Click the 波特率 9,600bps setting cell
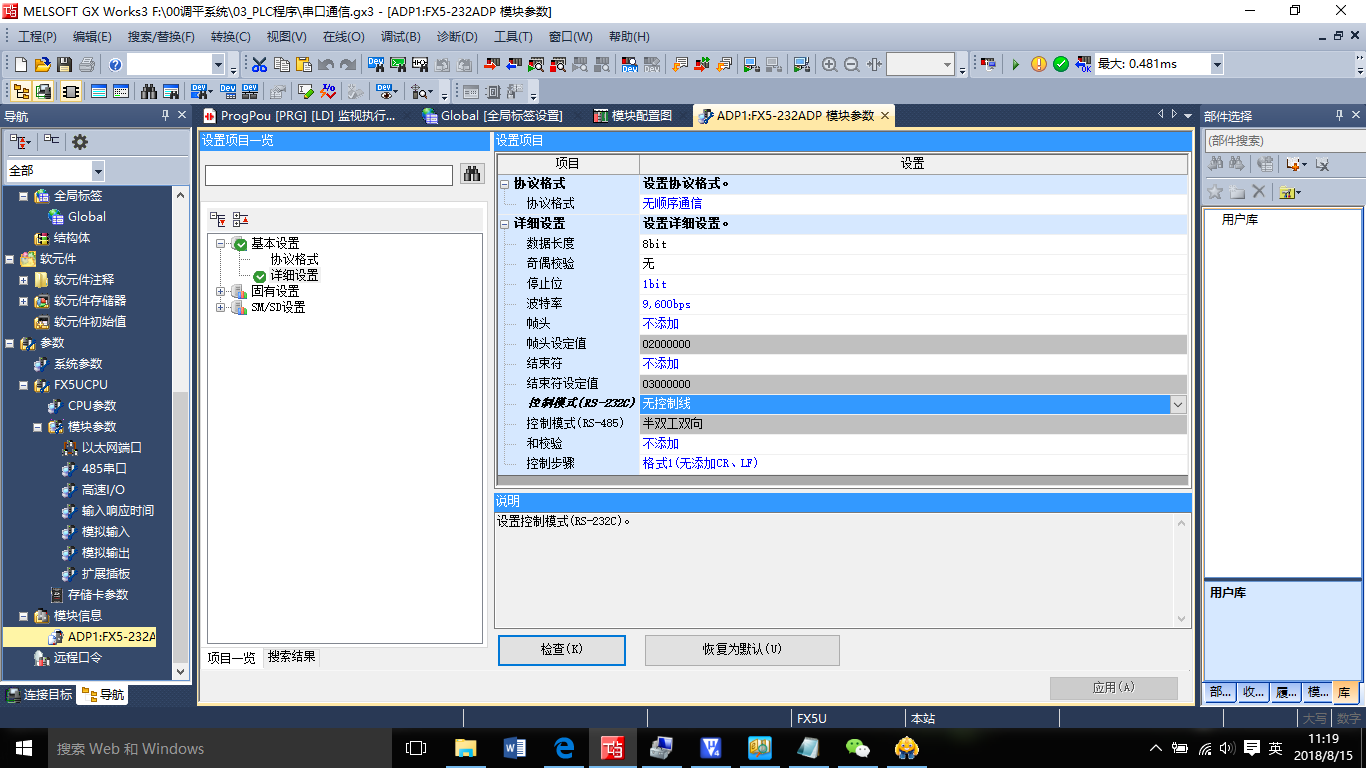This screenshot has width=1366, height=768. (912, 304)
